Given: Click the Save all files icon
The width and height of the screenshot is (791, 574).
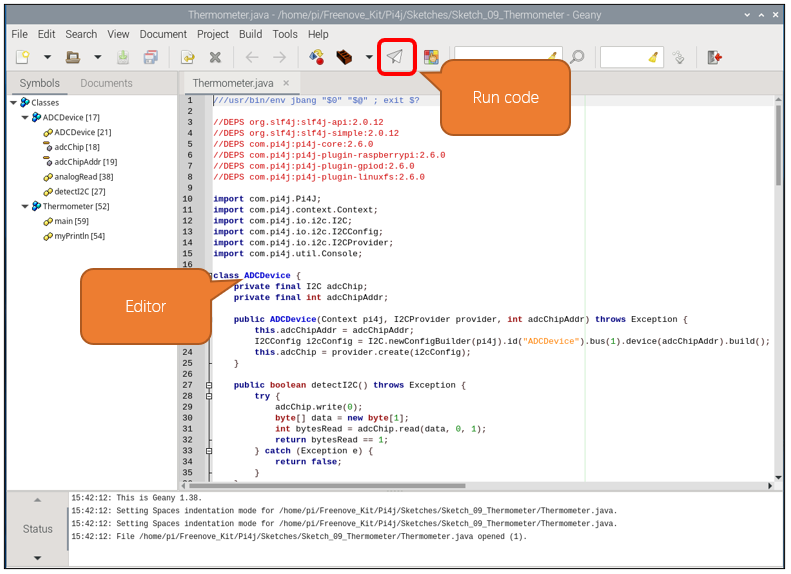Looking at the screenshot, I should tap(151, 57).
